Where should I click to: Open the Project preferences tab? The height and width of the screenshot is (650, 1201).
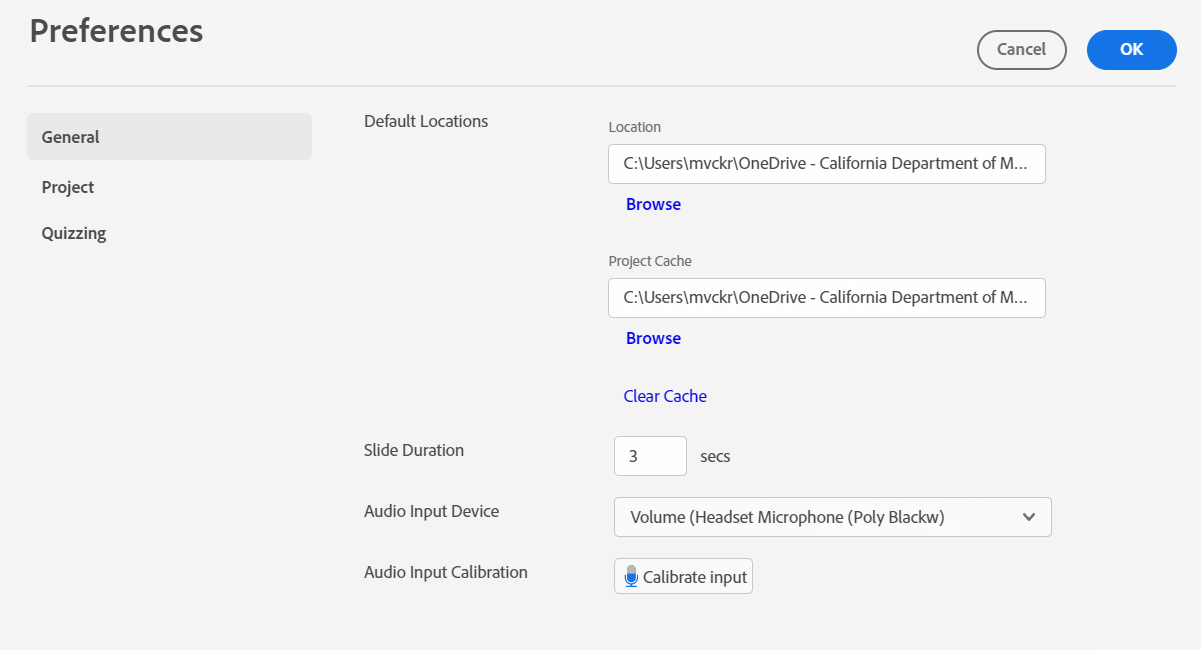point(68,187)
